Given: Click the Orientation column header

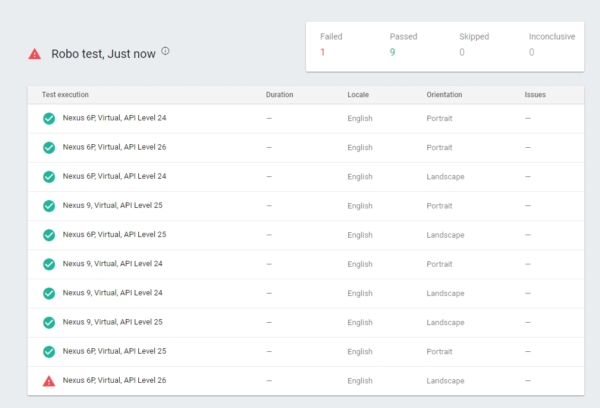Looking at the screenshot, I should [444, 95].
